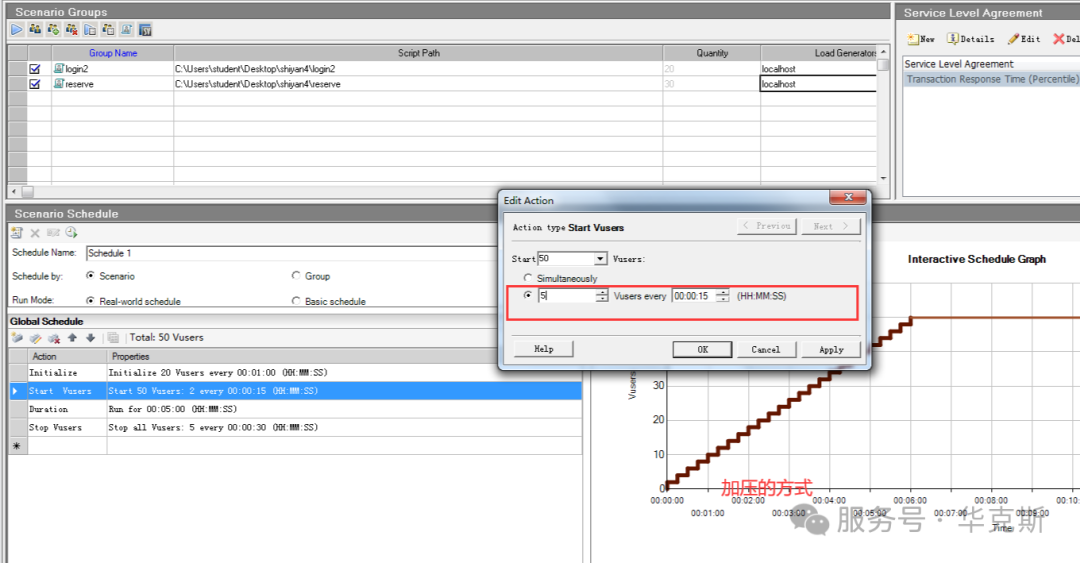Select the Simultaneously radio button
This screenshot has width=1080, height=563.
coord(528,278)
